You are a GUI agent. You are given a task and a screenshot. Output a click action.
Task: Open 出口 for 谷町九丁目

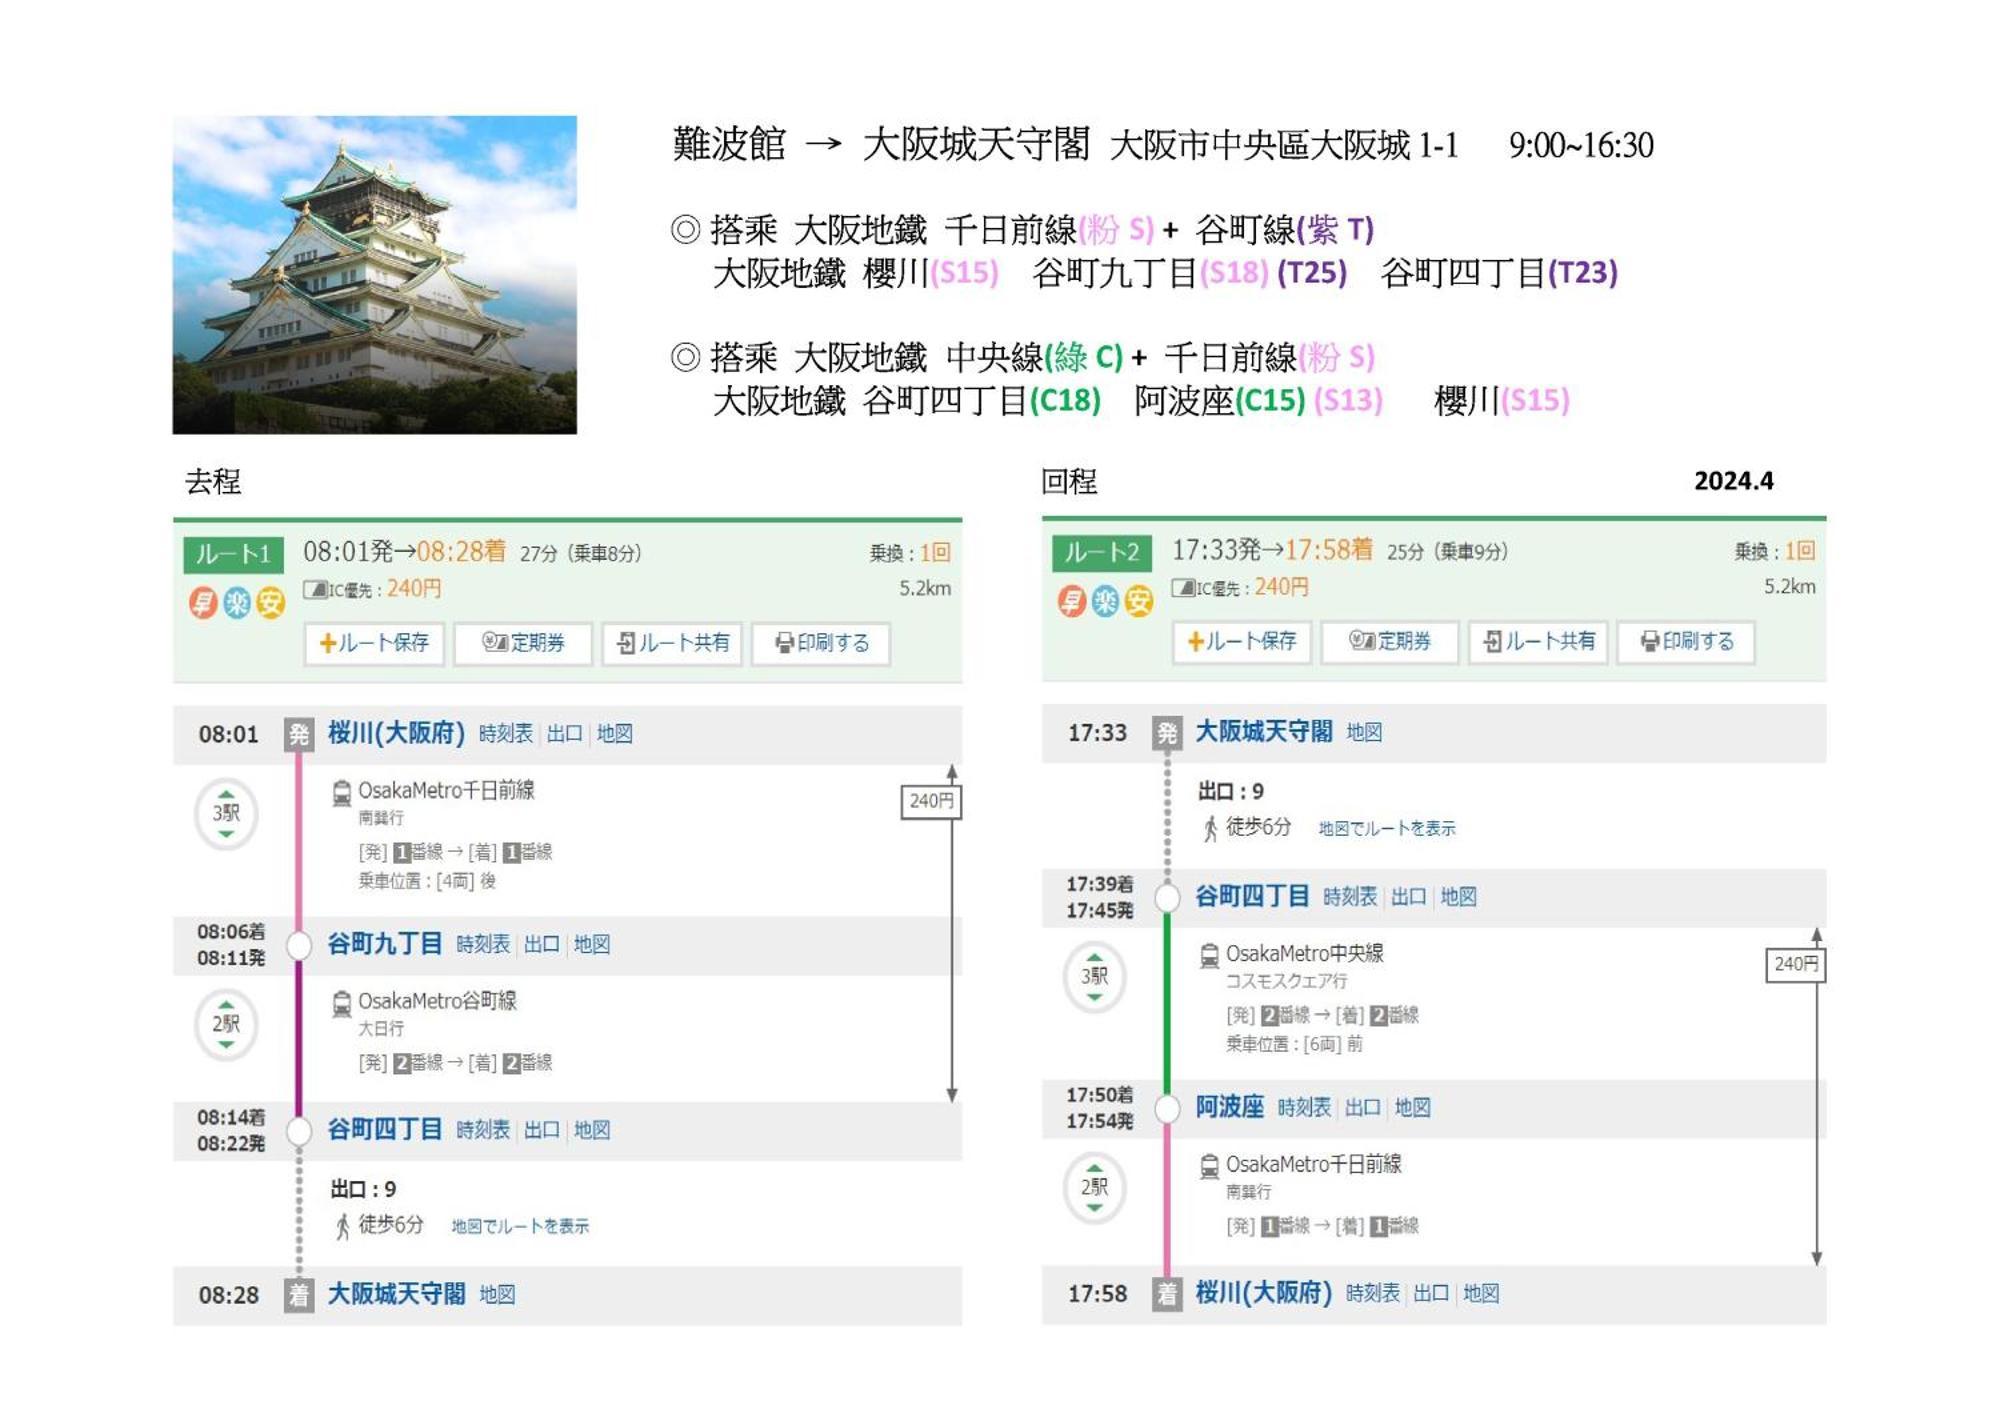[541, 944]
